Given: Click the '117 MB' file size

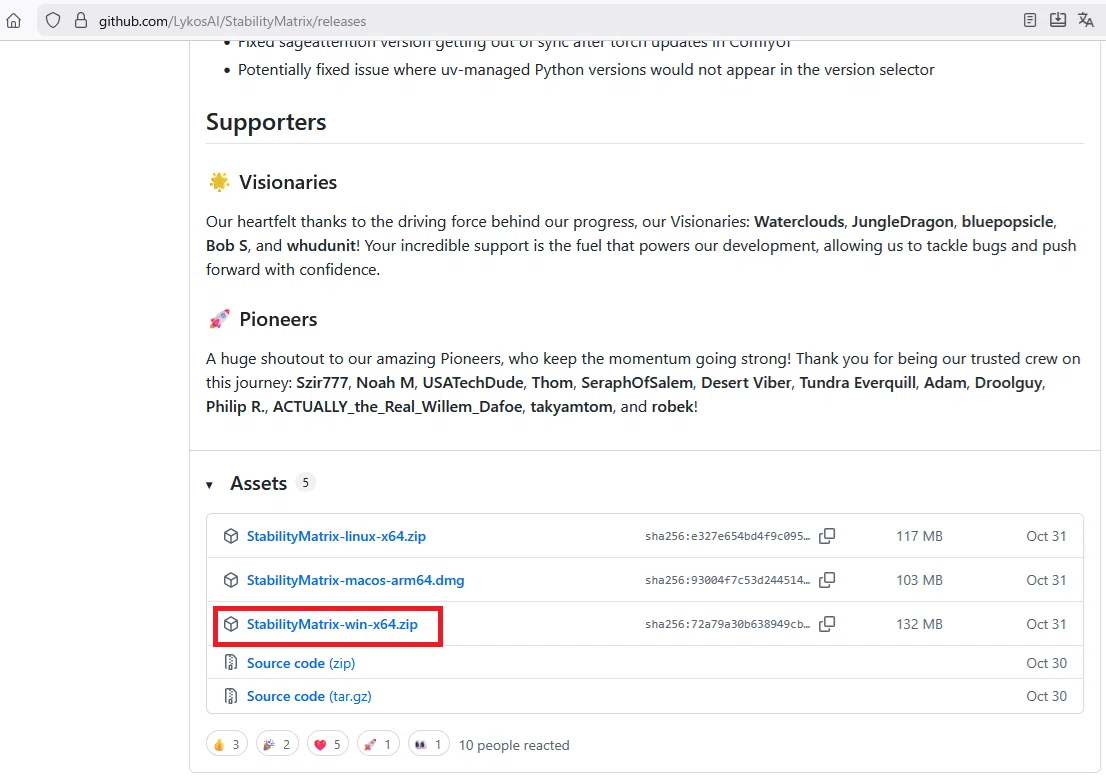Looking at the screenshot, I should 919,536.
